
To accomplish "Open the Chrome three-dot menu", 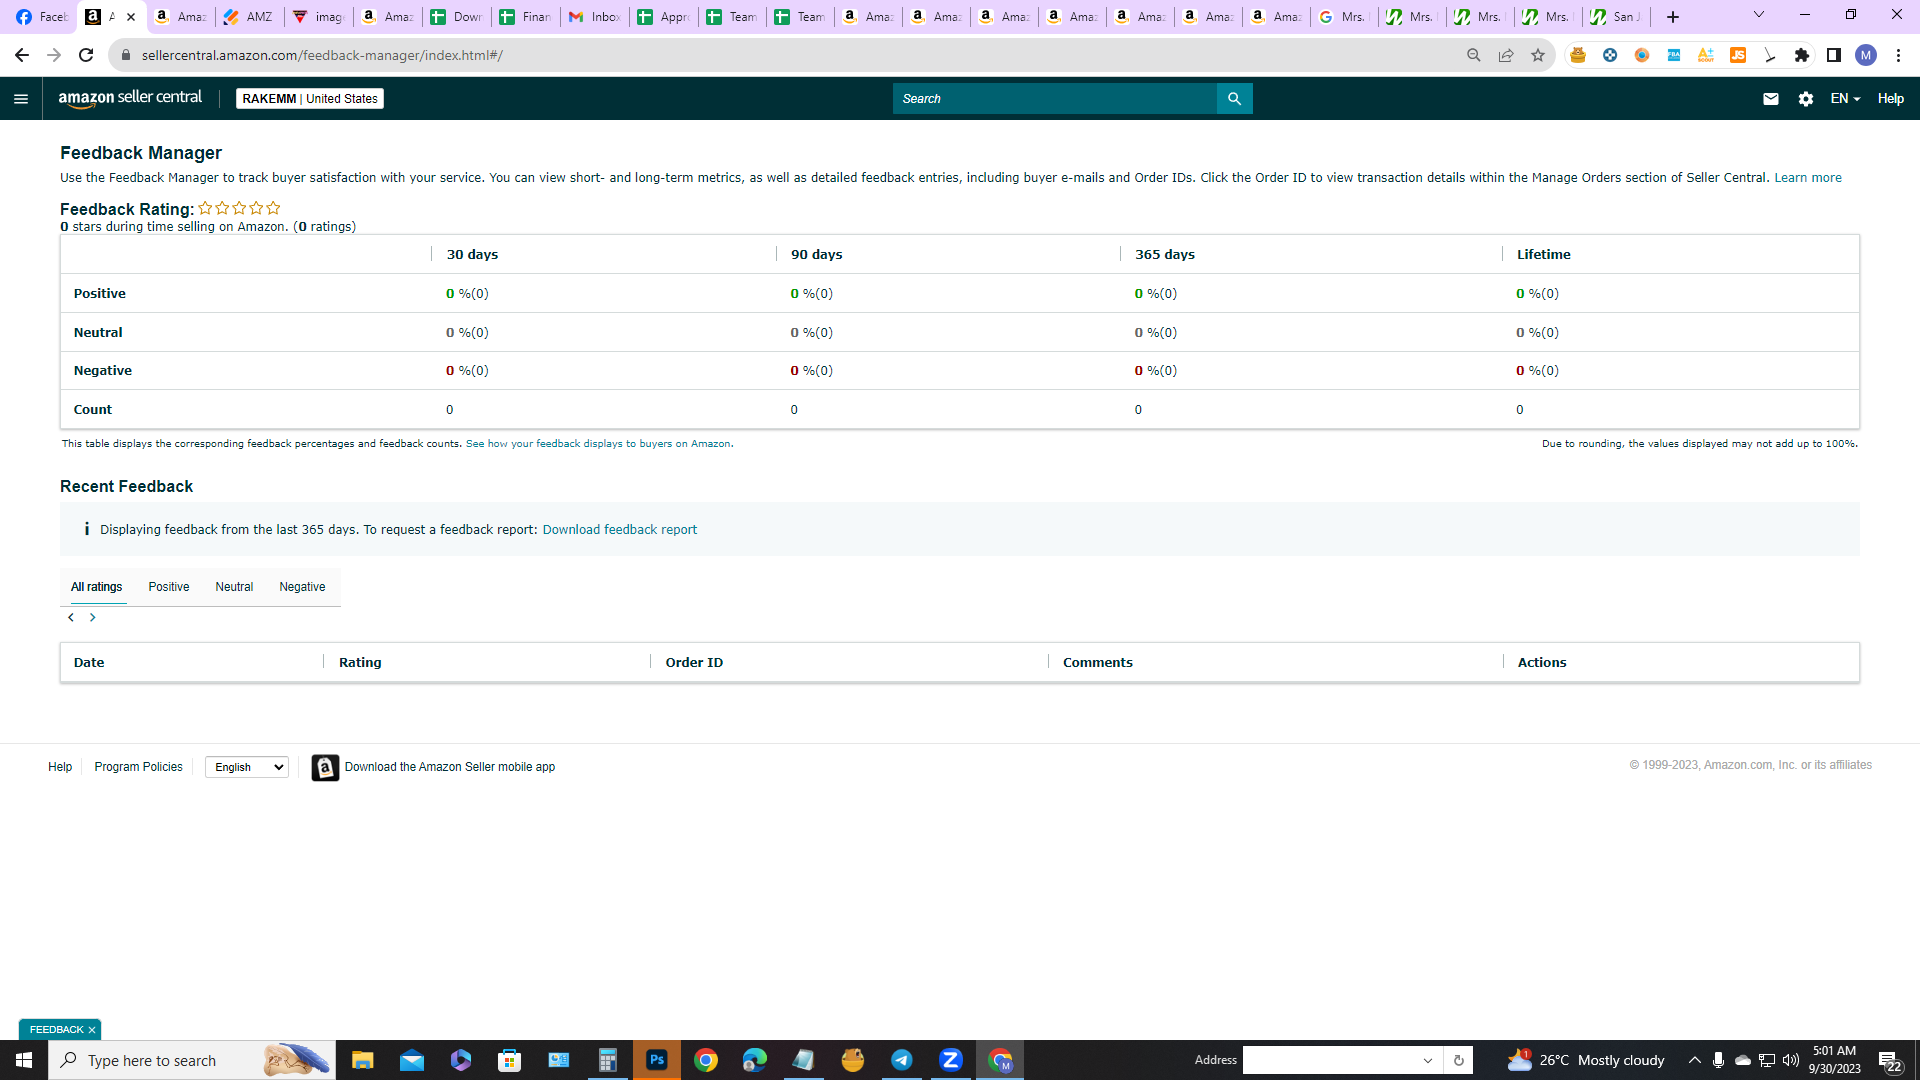I will 1898,55.
